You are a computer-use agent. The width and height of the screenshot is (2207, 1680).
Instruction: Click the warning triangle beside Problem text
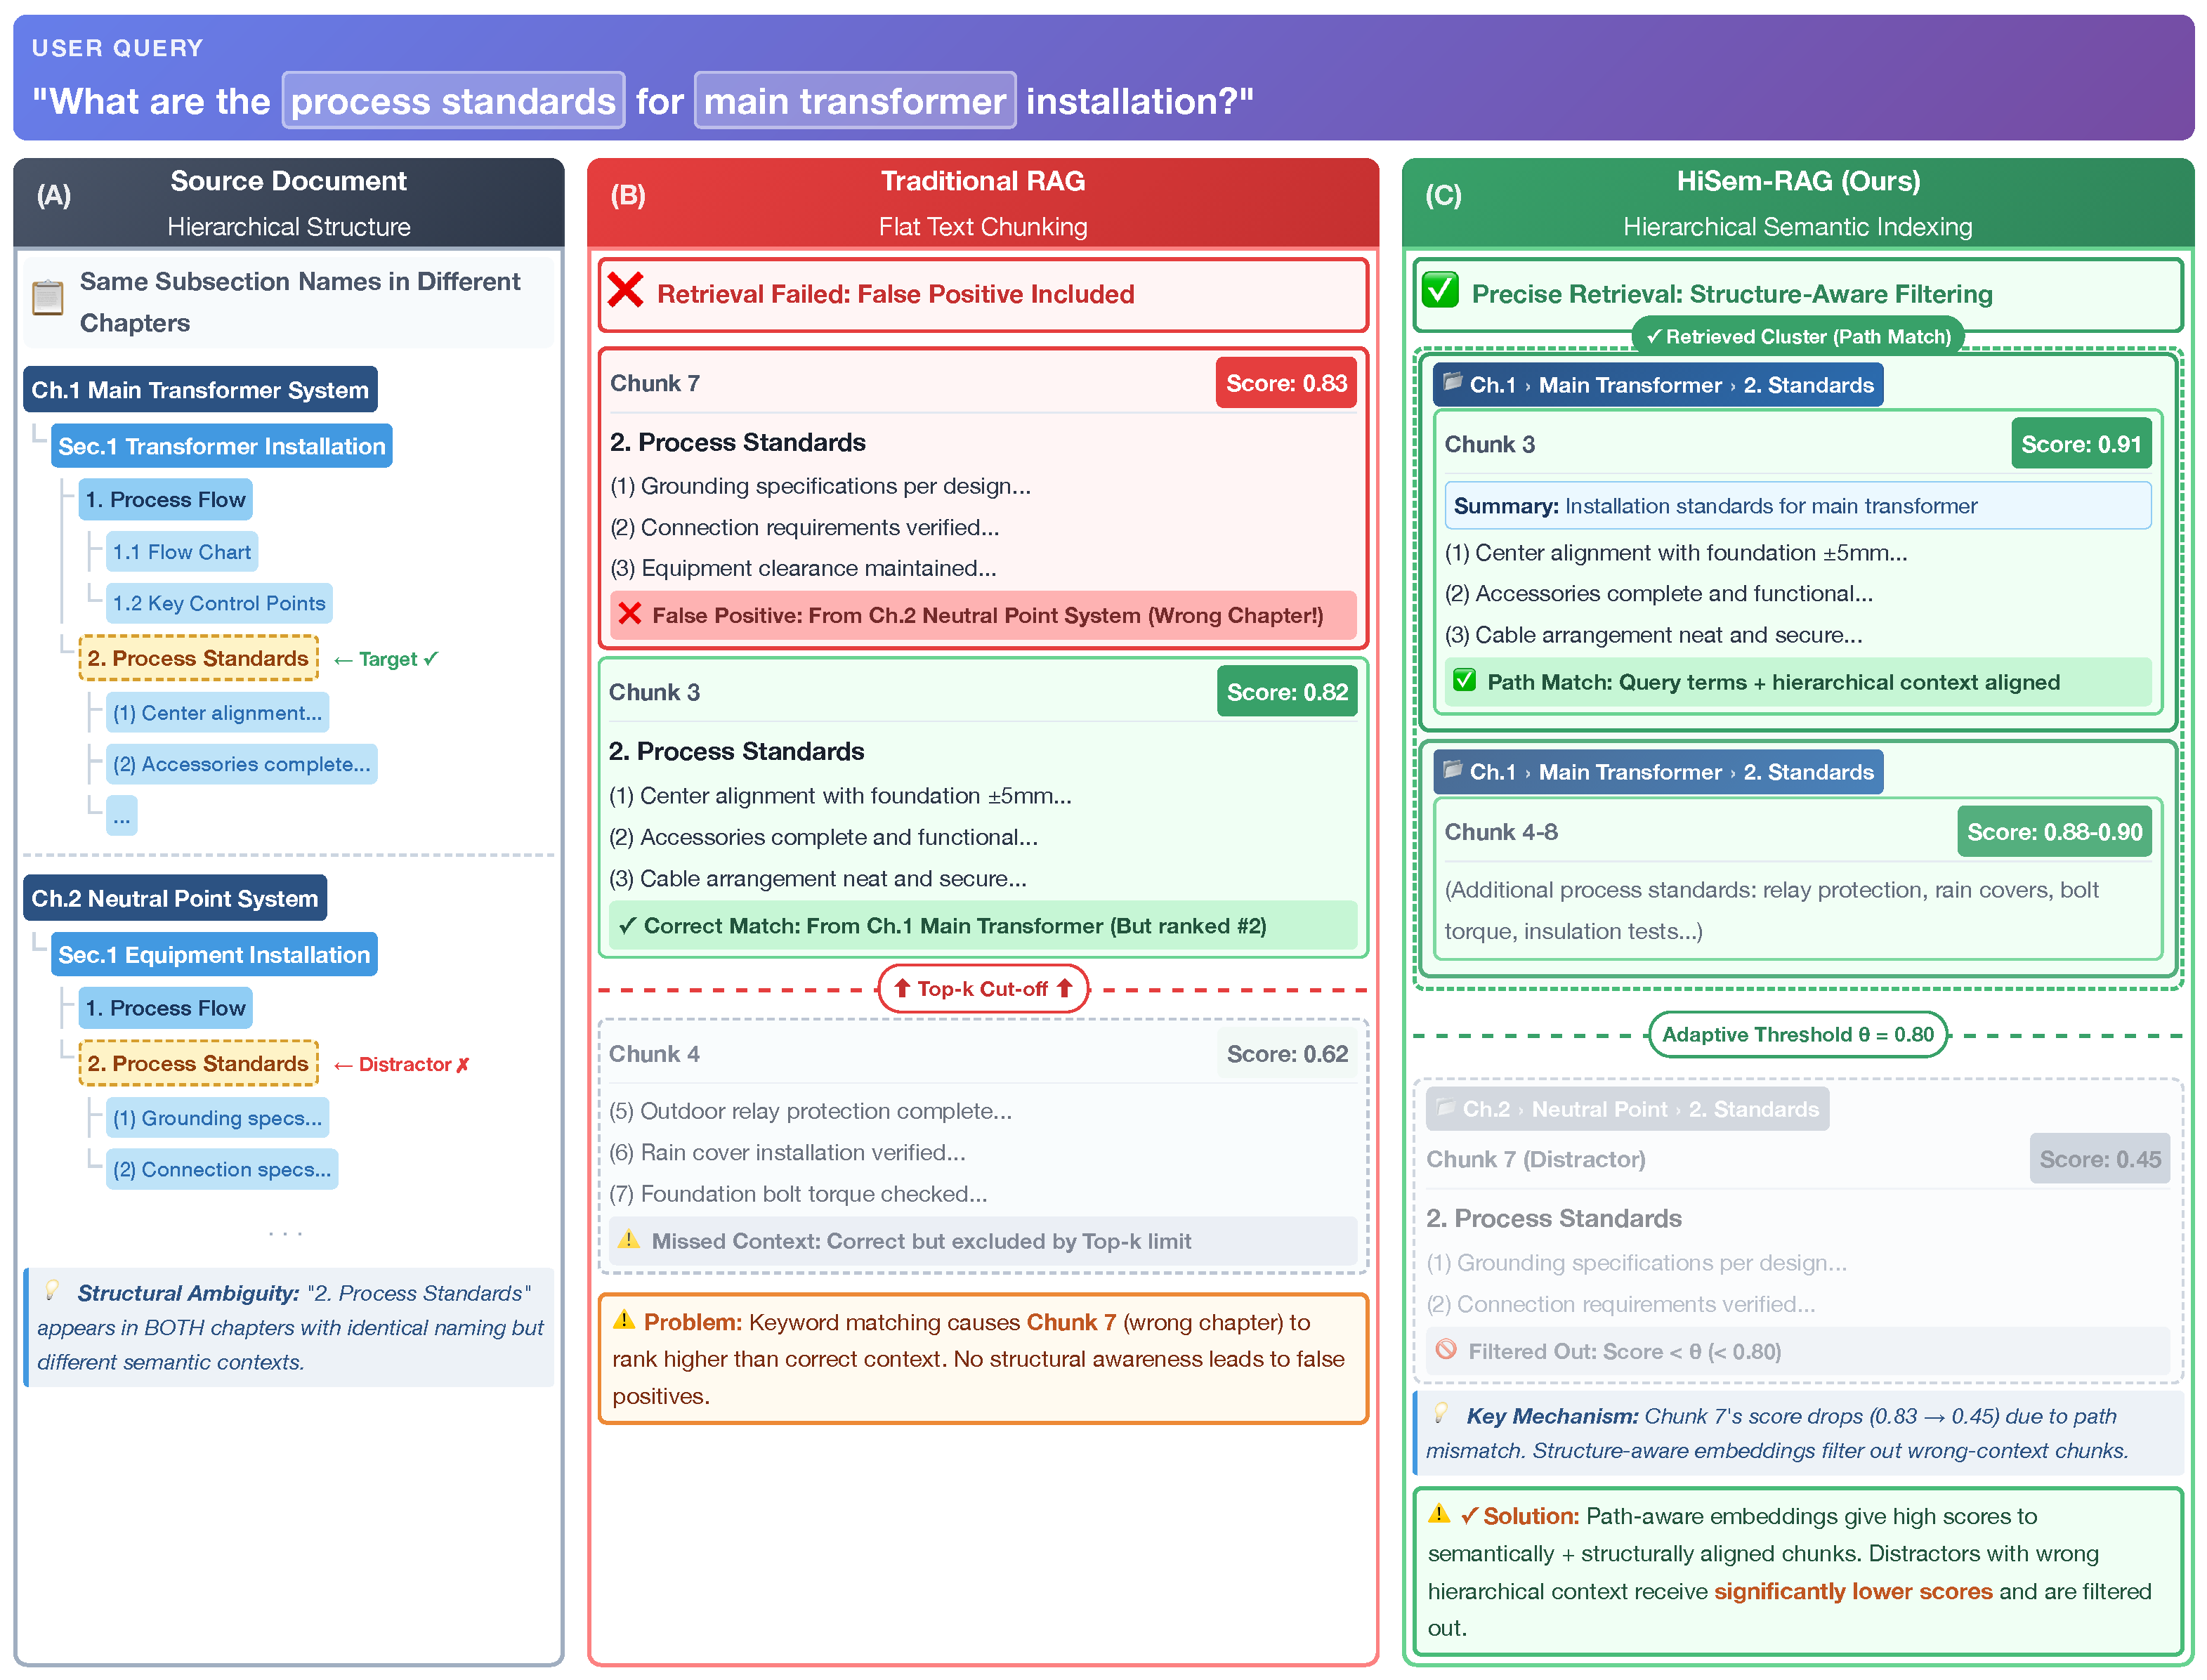624,1321
